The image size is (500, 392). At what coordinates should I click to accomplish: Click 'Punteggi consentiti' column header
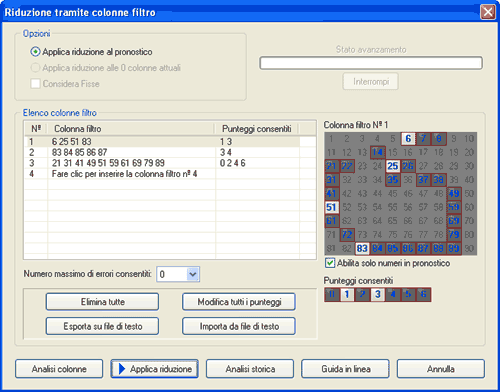pyautogui.click(x=256, y=129)
